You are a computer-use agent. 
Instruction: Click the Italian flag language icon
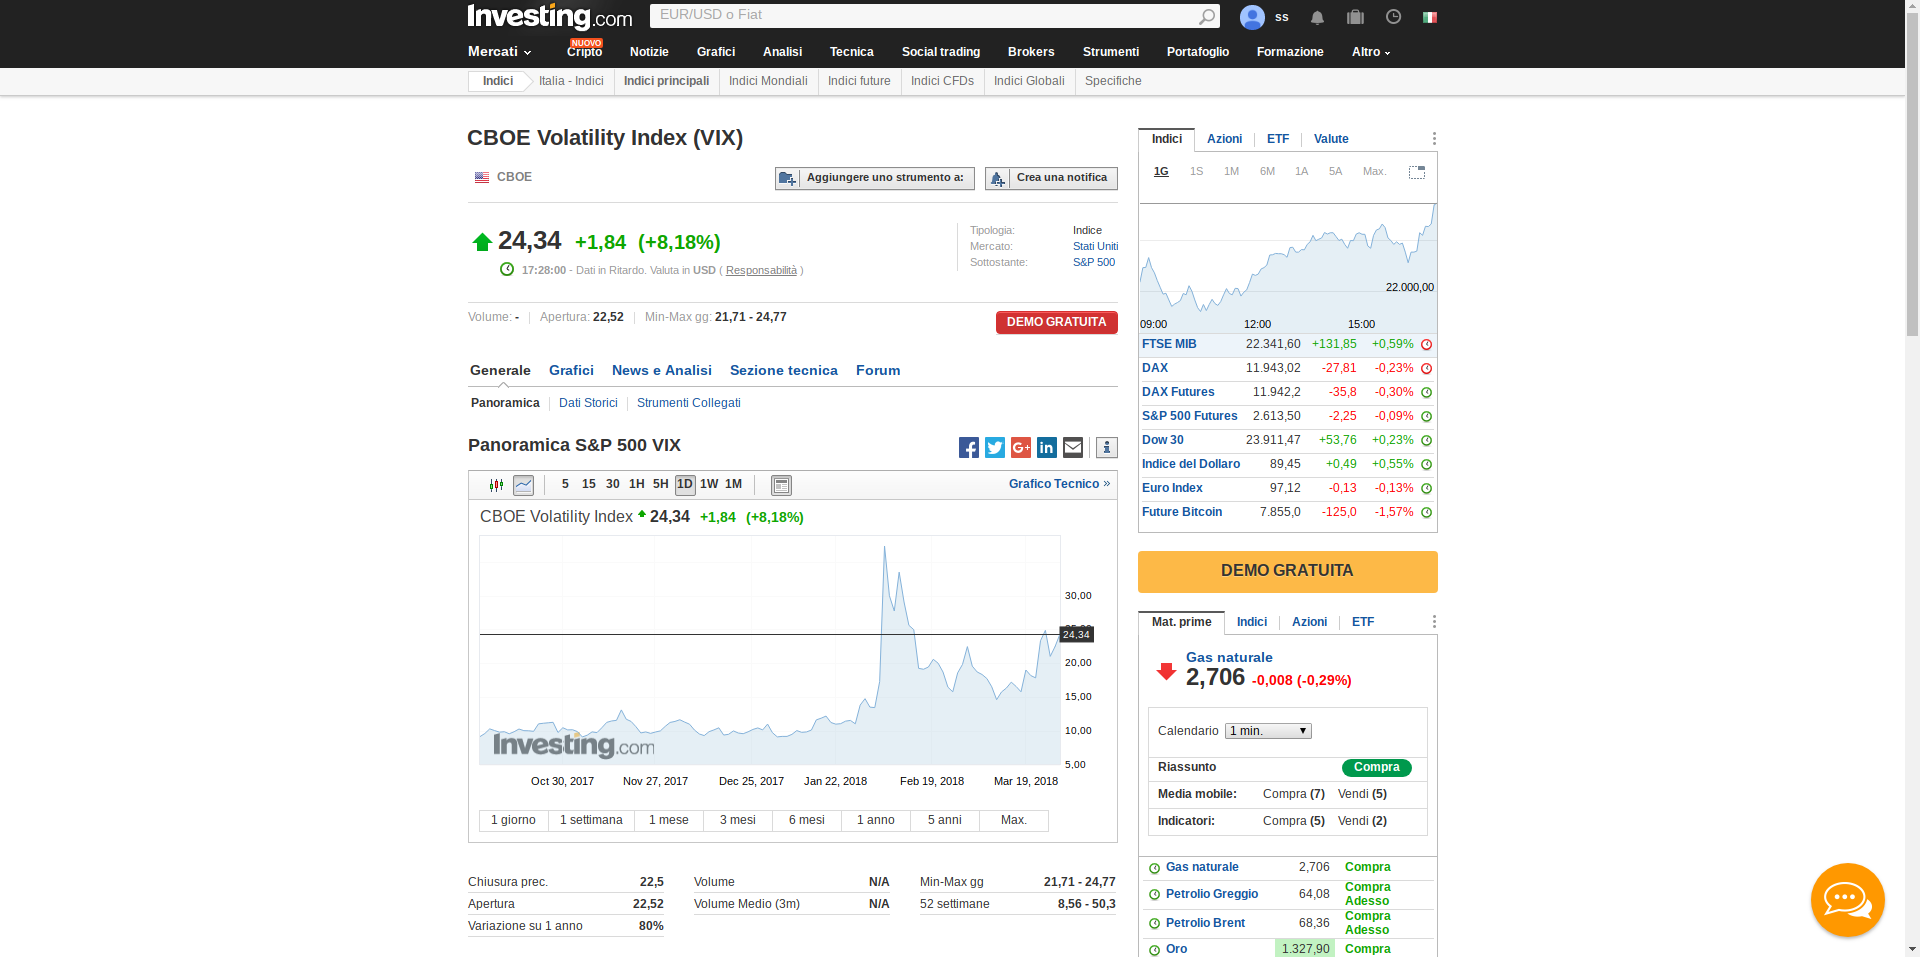(x=1430, y=17)
